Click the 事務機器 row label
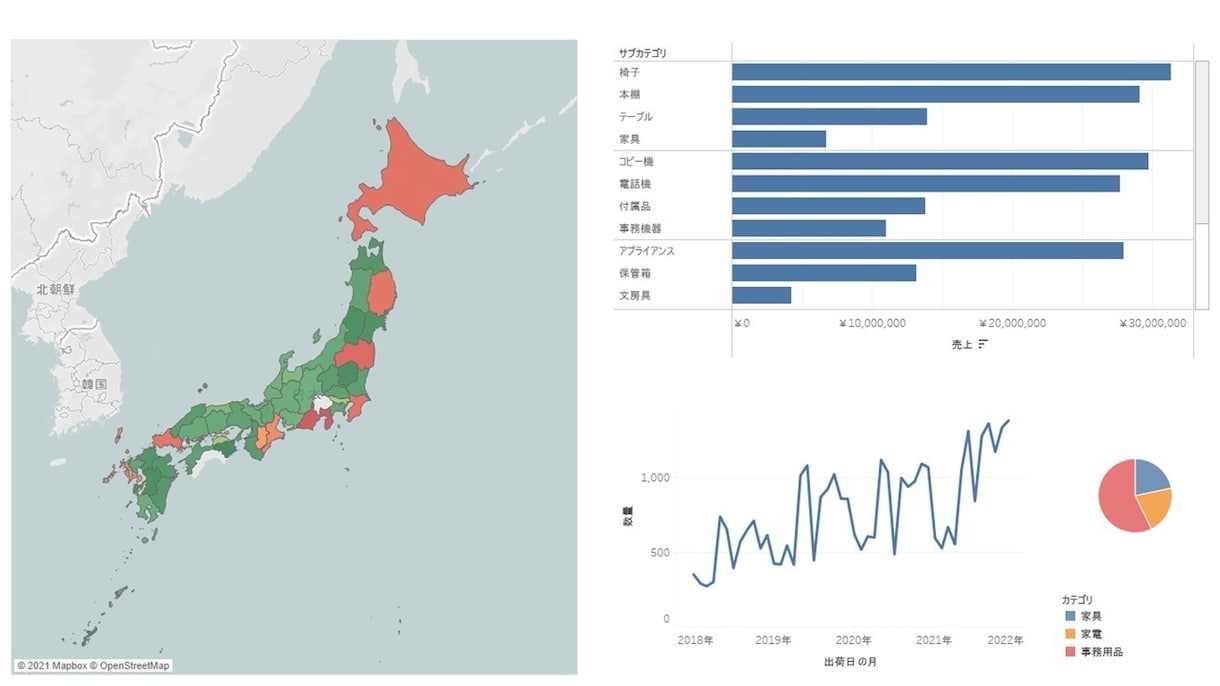Screen dimensions: 1220x686 click(x=640, y=229)
